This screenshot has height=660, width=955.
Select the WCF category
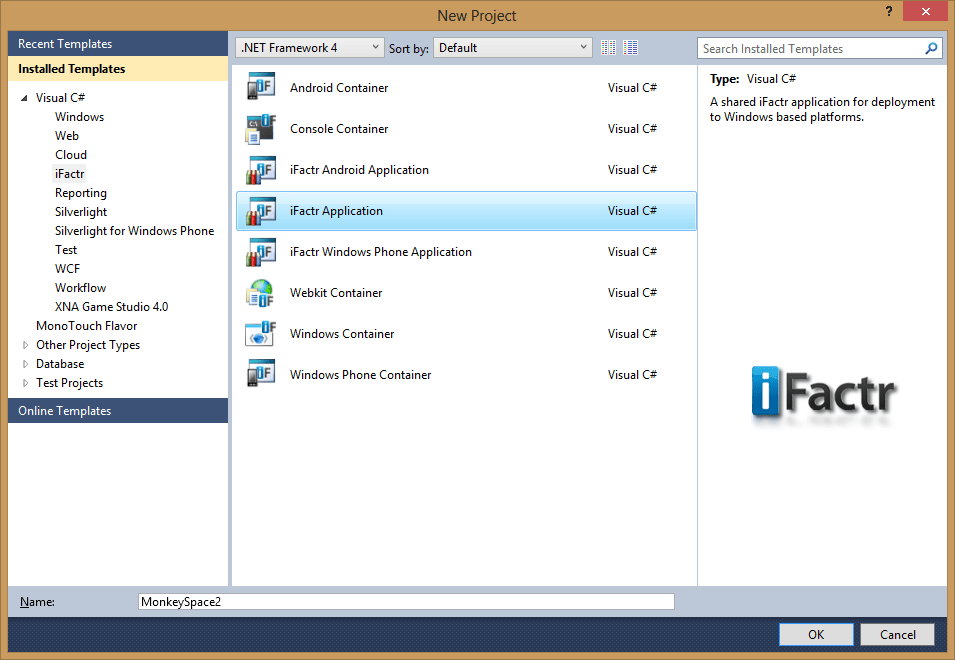pyautogui.click(x=67, y=269)
